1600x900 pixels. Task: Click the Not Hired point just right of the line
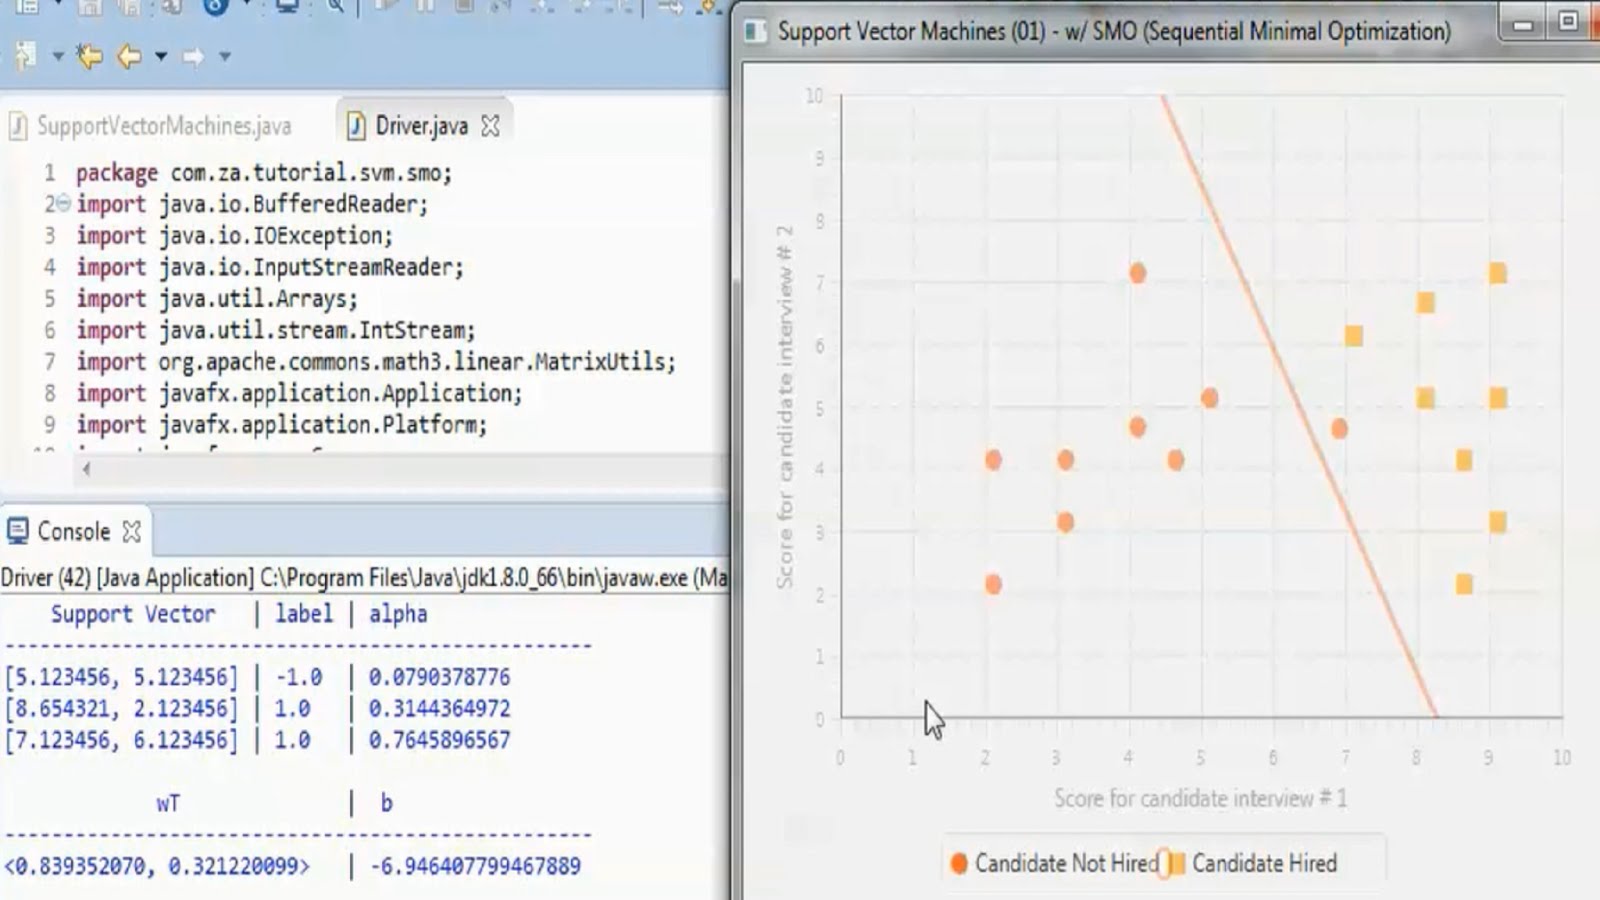click(x=1339, y=429)
